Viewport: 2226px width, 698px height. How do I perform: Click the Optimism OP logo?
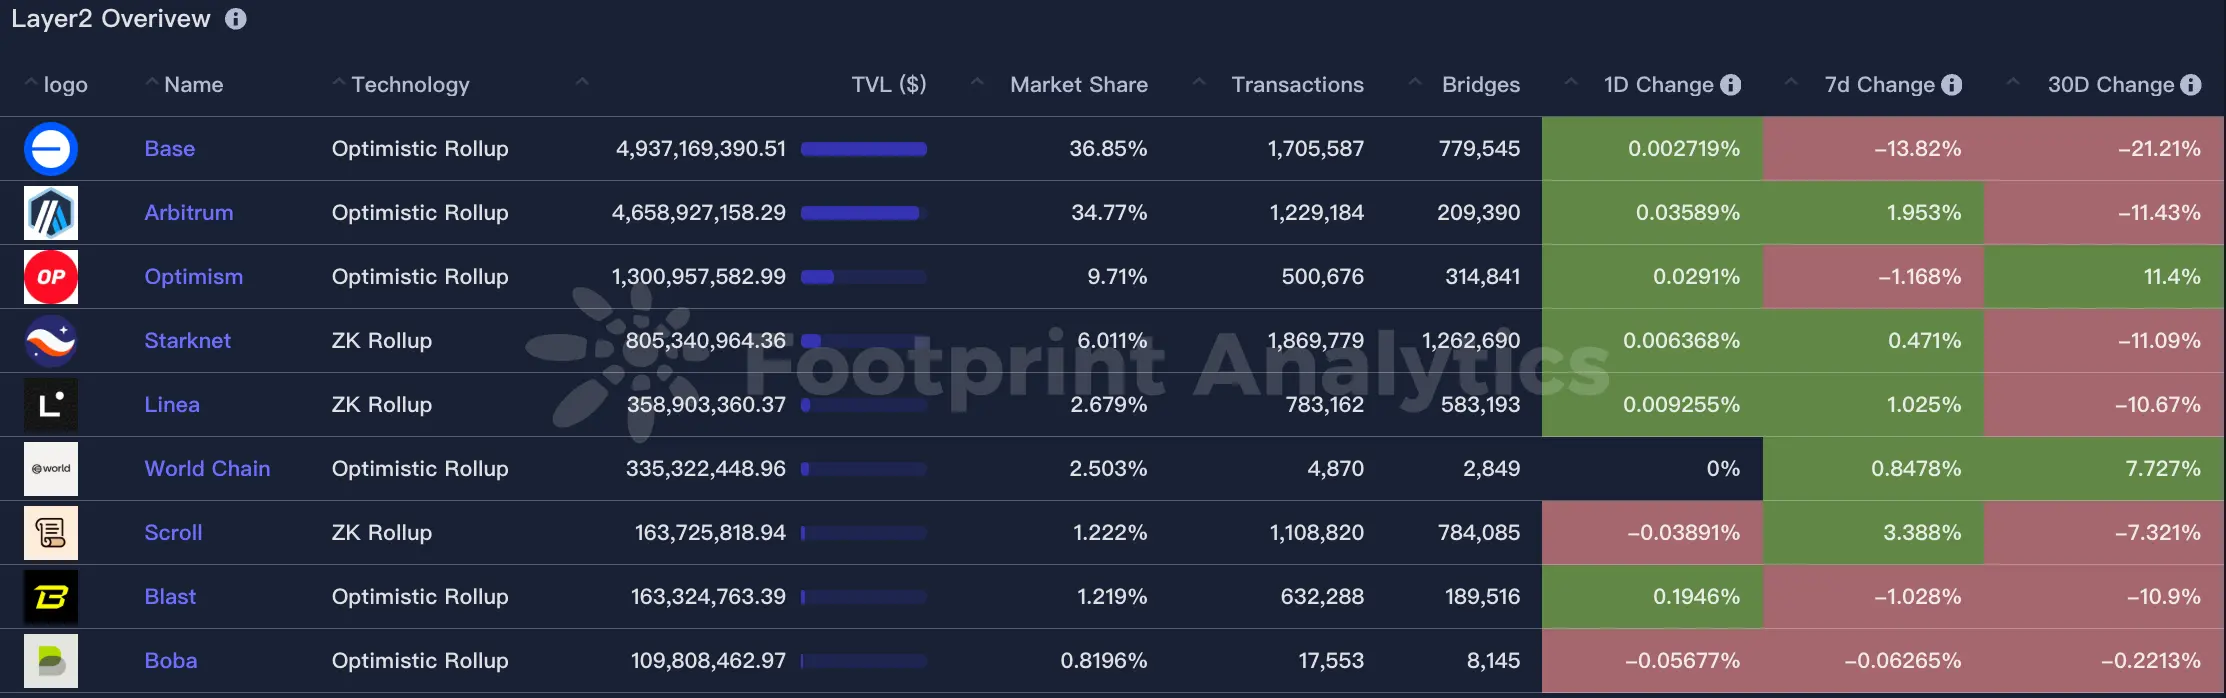click(x=51, y=277)
